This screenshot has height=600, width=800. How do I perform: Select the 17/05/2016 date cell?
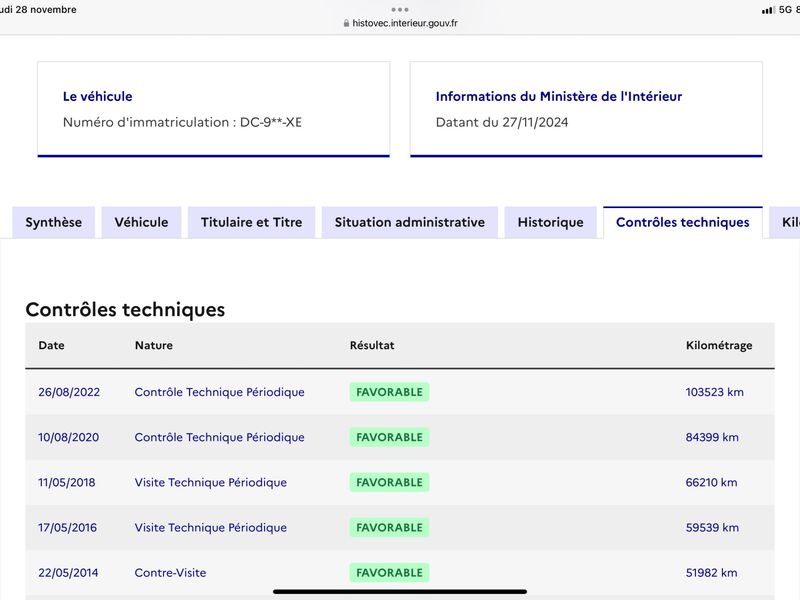click(67, 528)
